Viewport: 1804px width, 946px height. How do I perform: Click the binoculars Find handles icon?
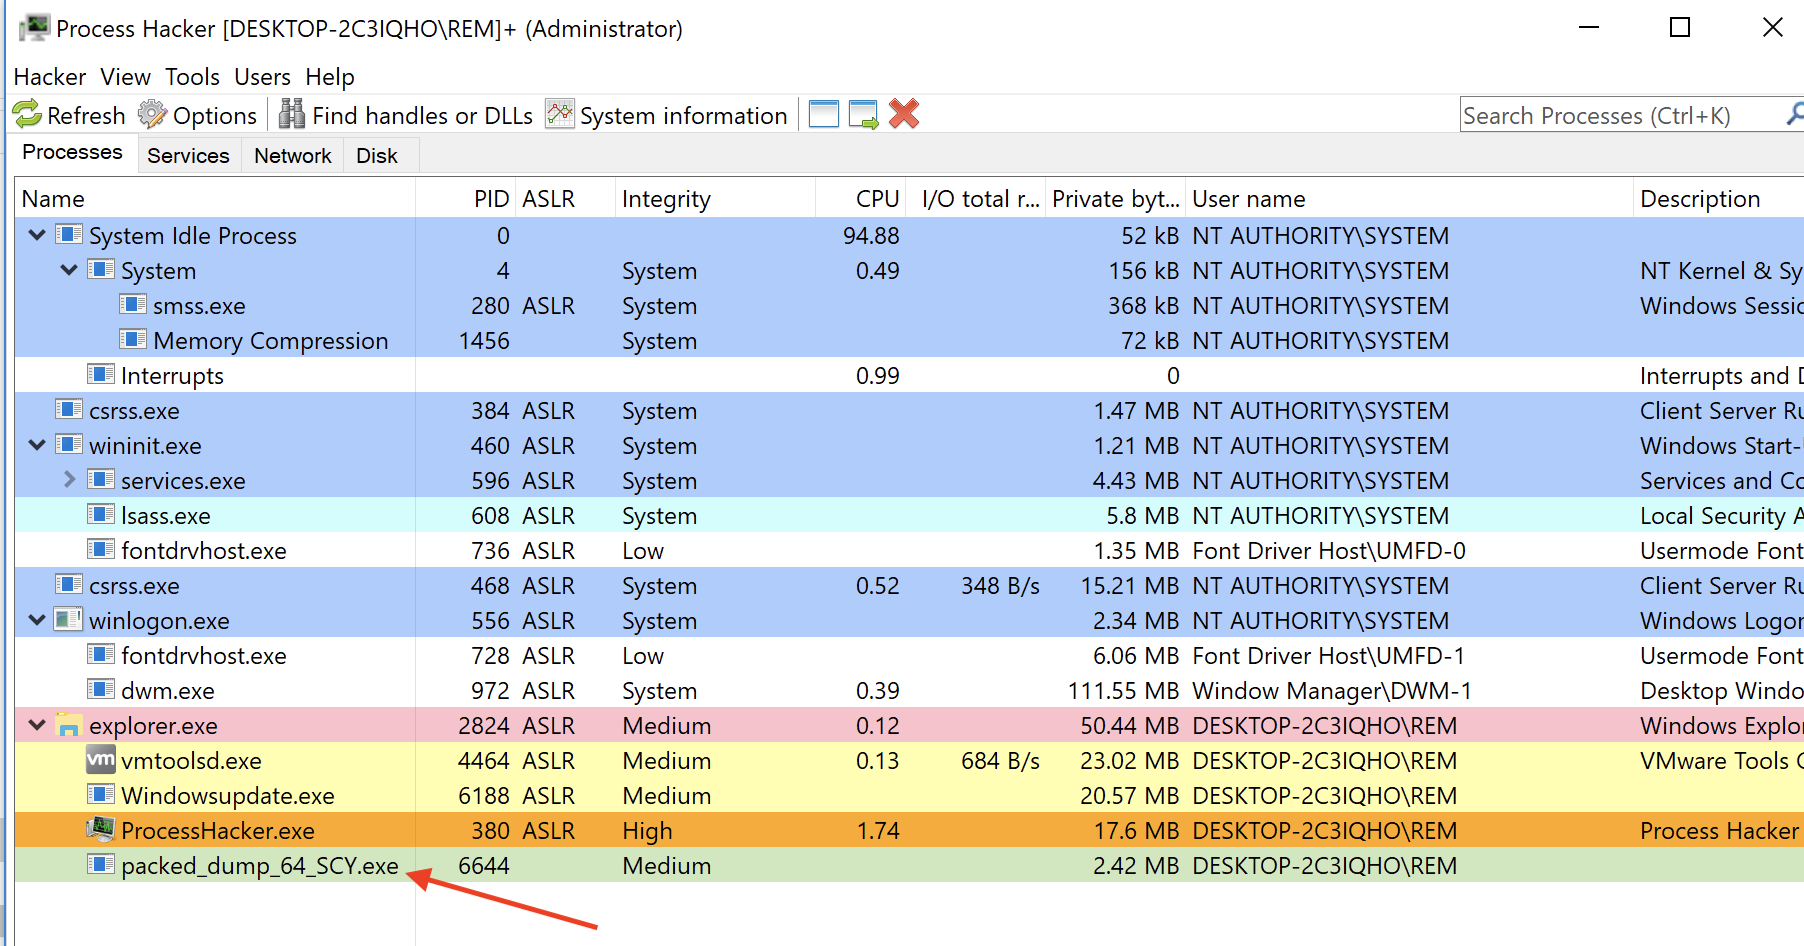[x=292, y=115]
